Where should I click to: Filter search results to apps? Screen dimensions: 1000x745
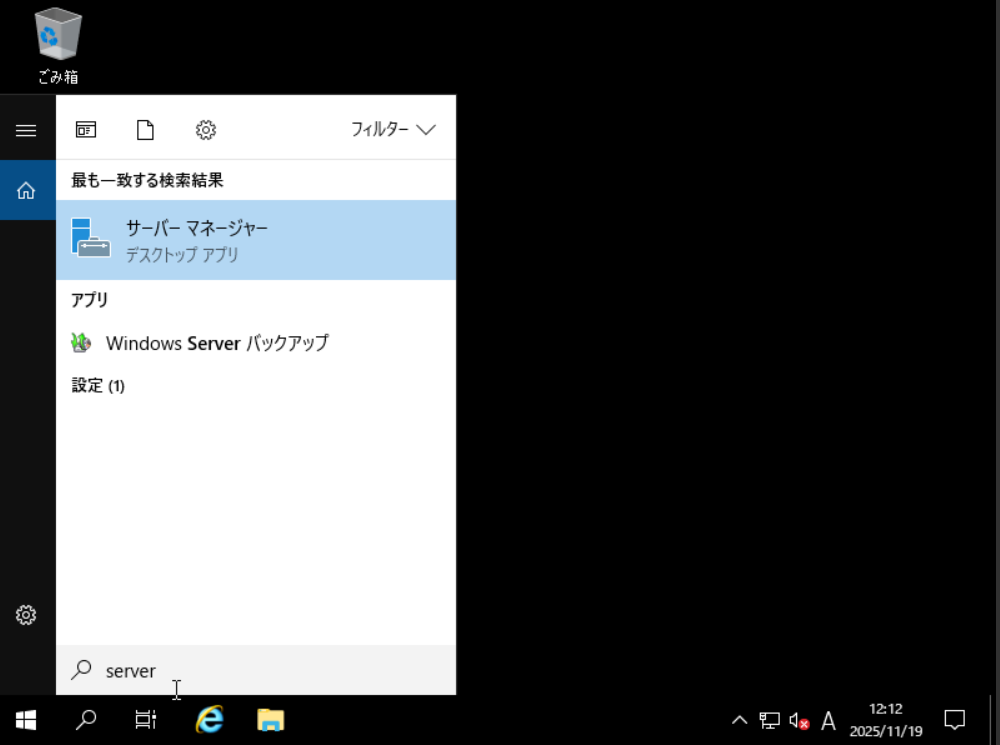pyautogui.click(x=85, y=129)
